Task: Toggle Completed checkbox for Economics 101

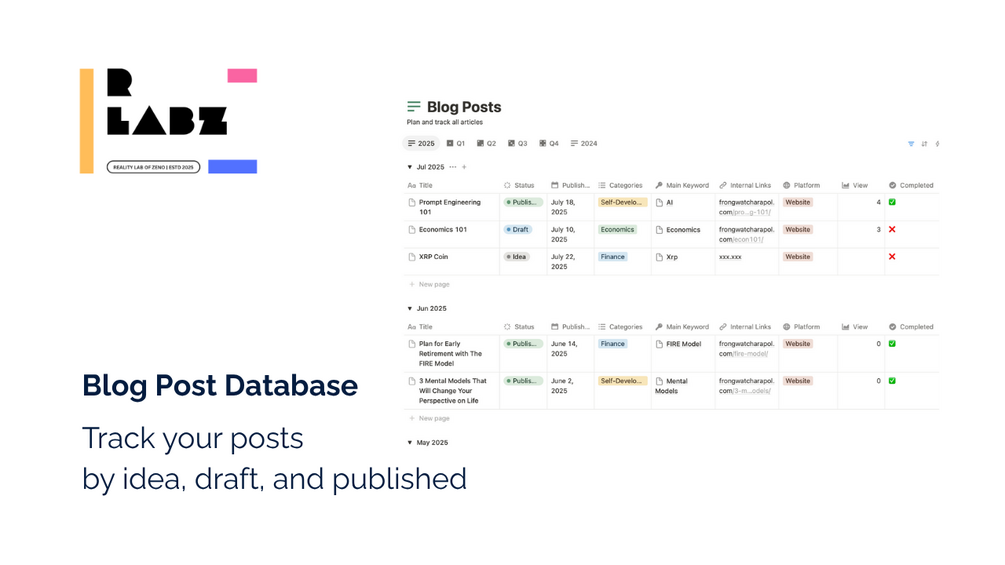Action: pos(892,229)
